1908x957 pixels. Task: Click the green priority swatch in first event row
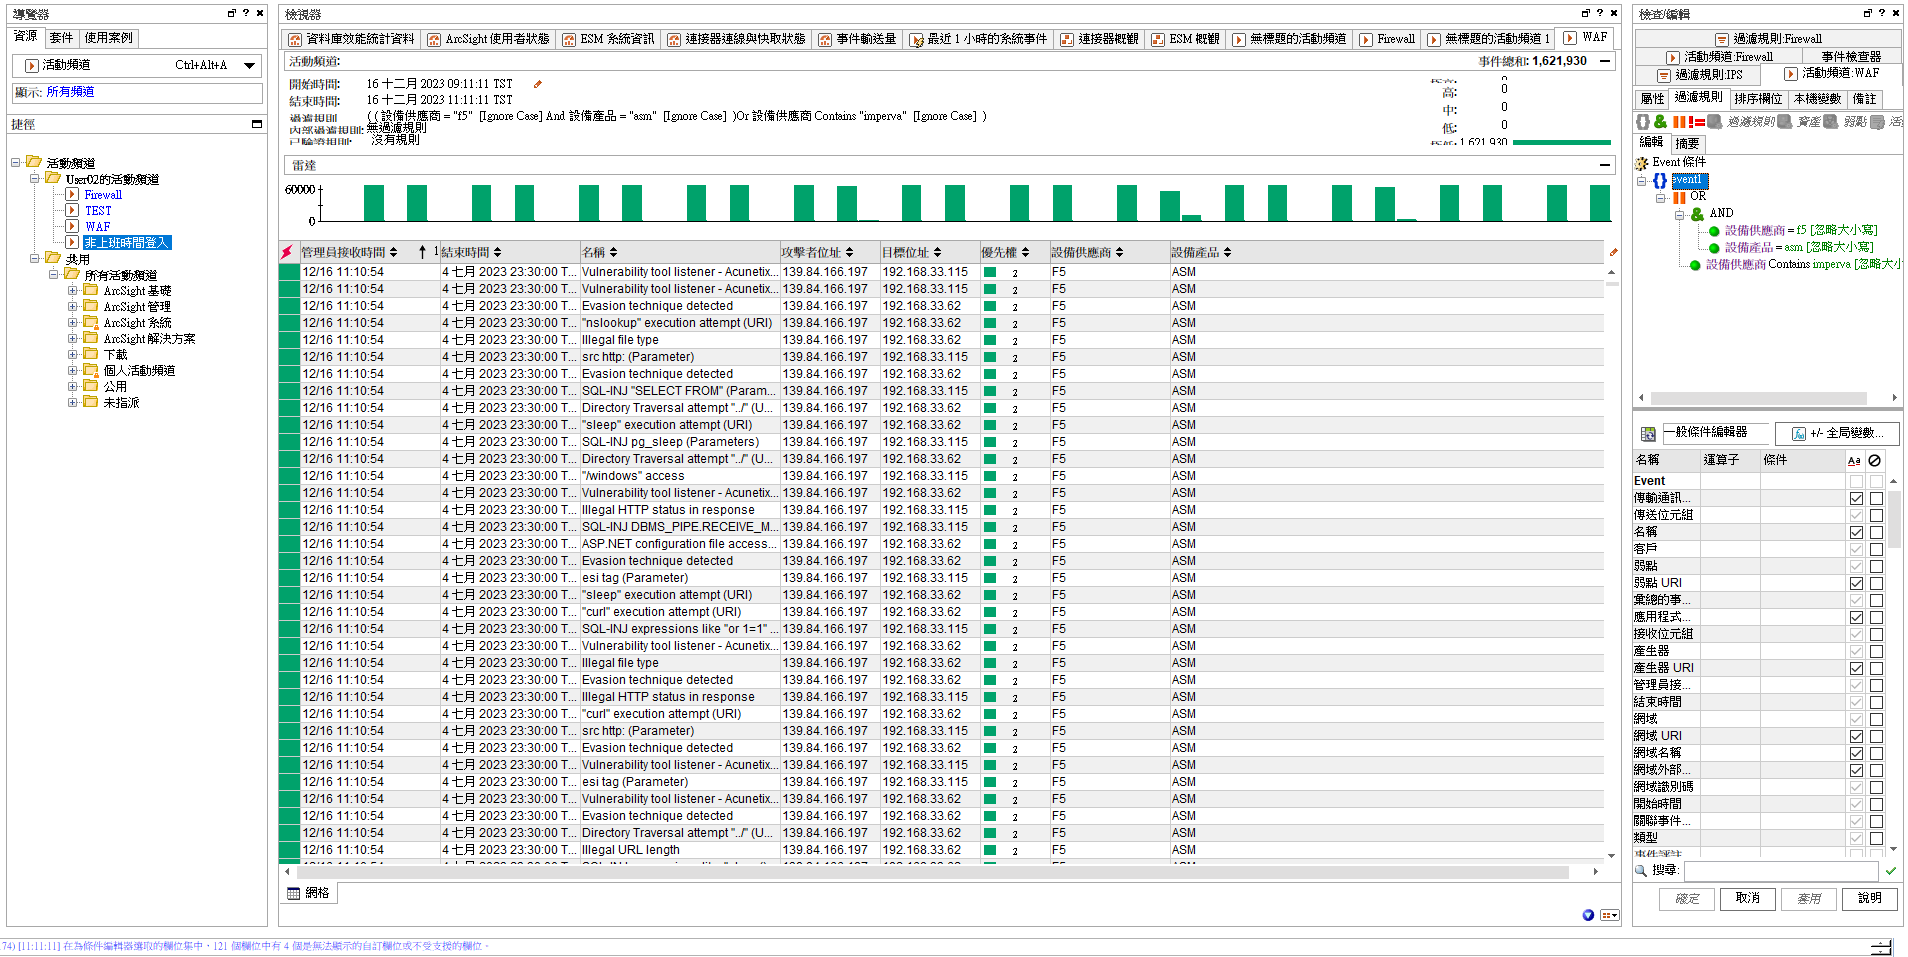[x=990, y=272]
